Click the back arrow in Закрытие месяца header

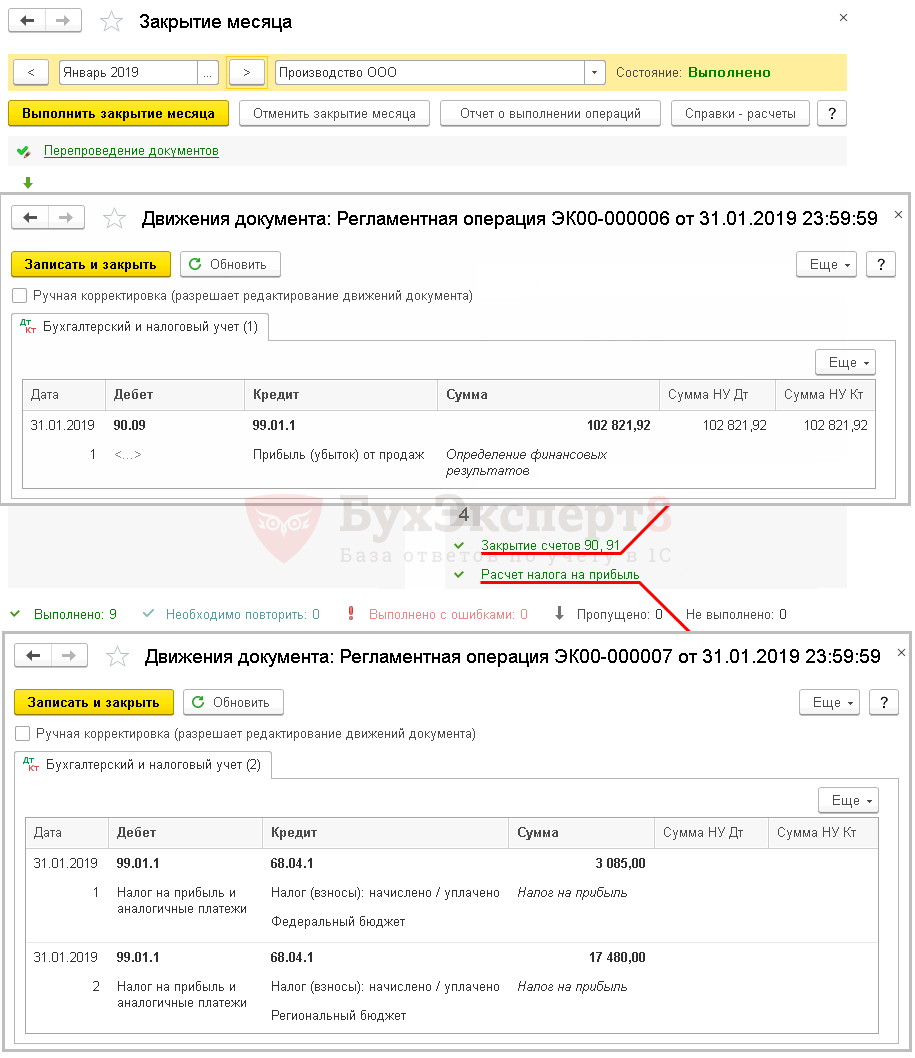28,21
